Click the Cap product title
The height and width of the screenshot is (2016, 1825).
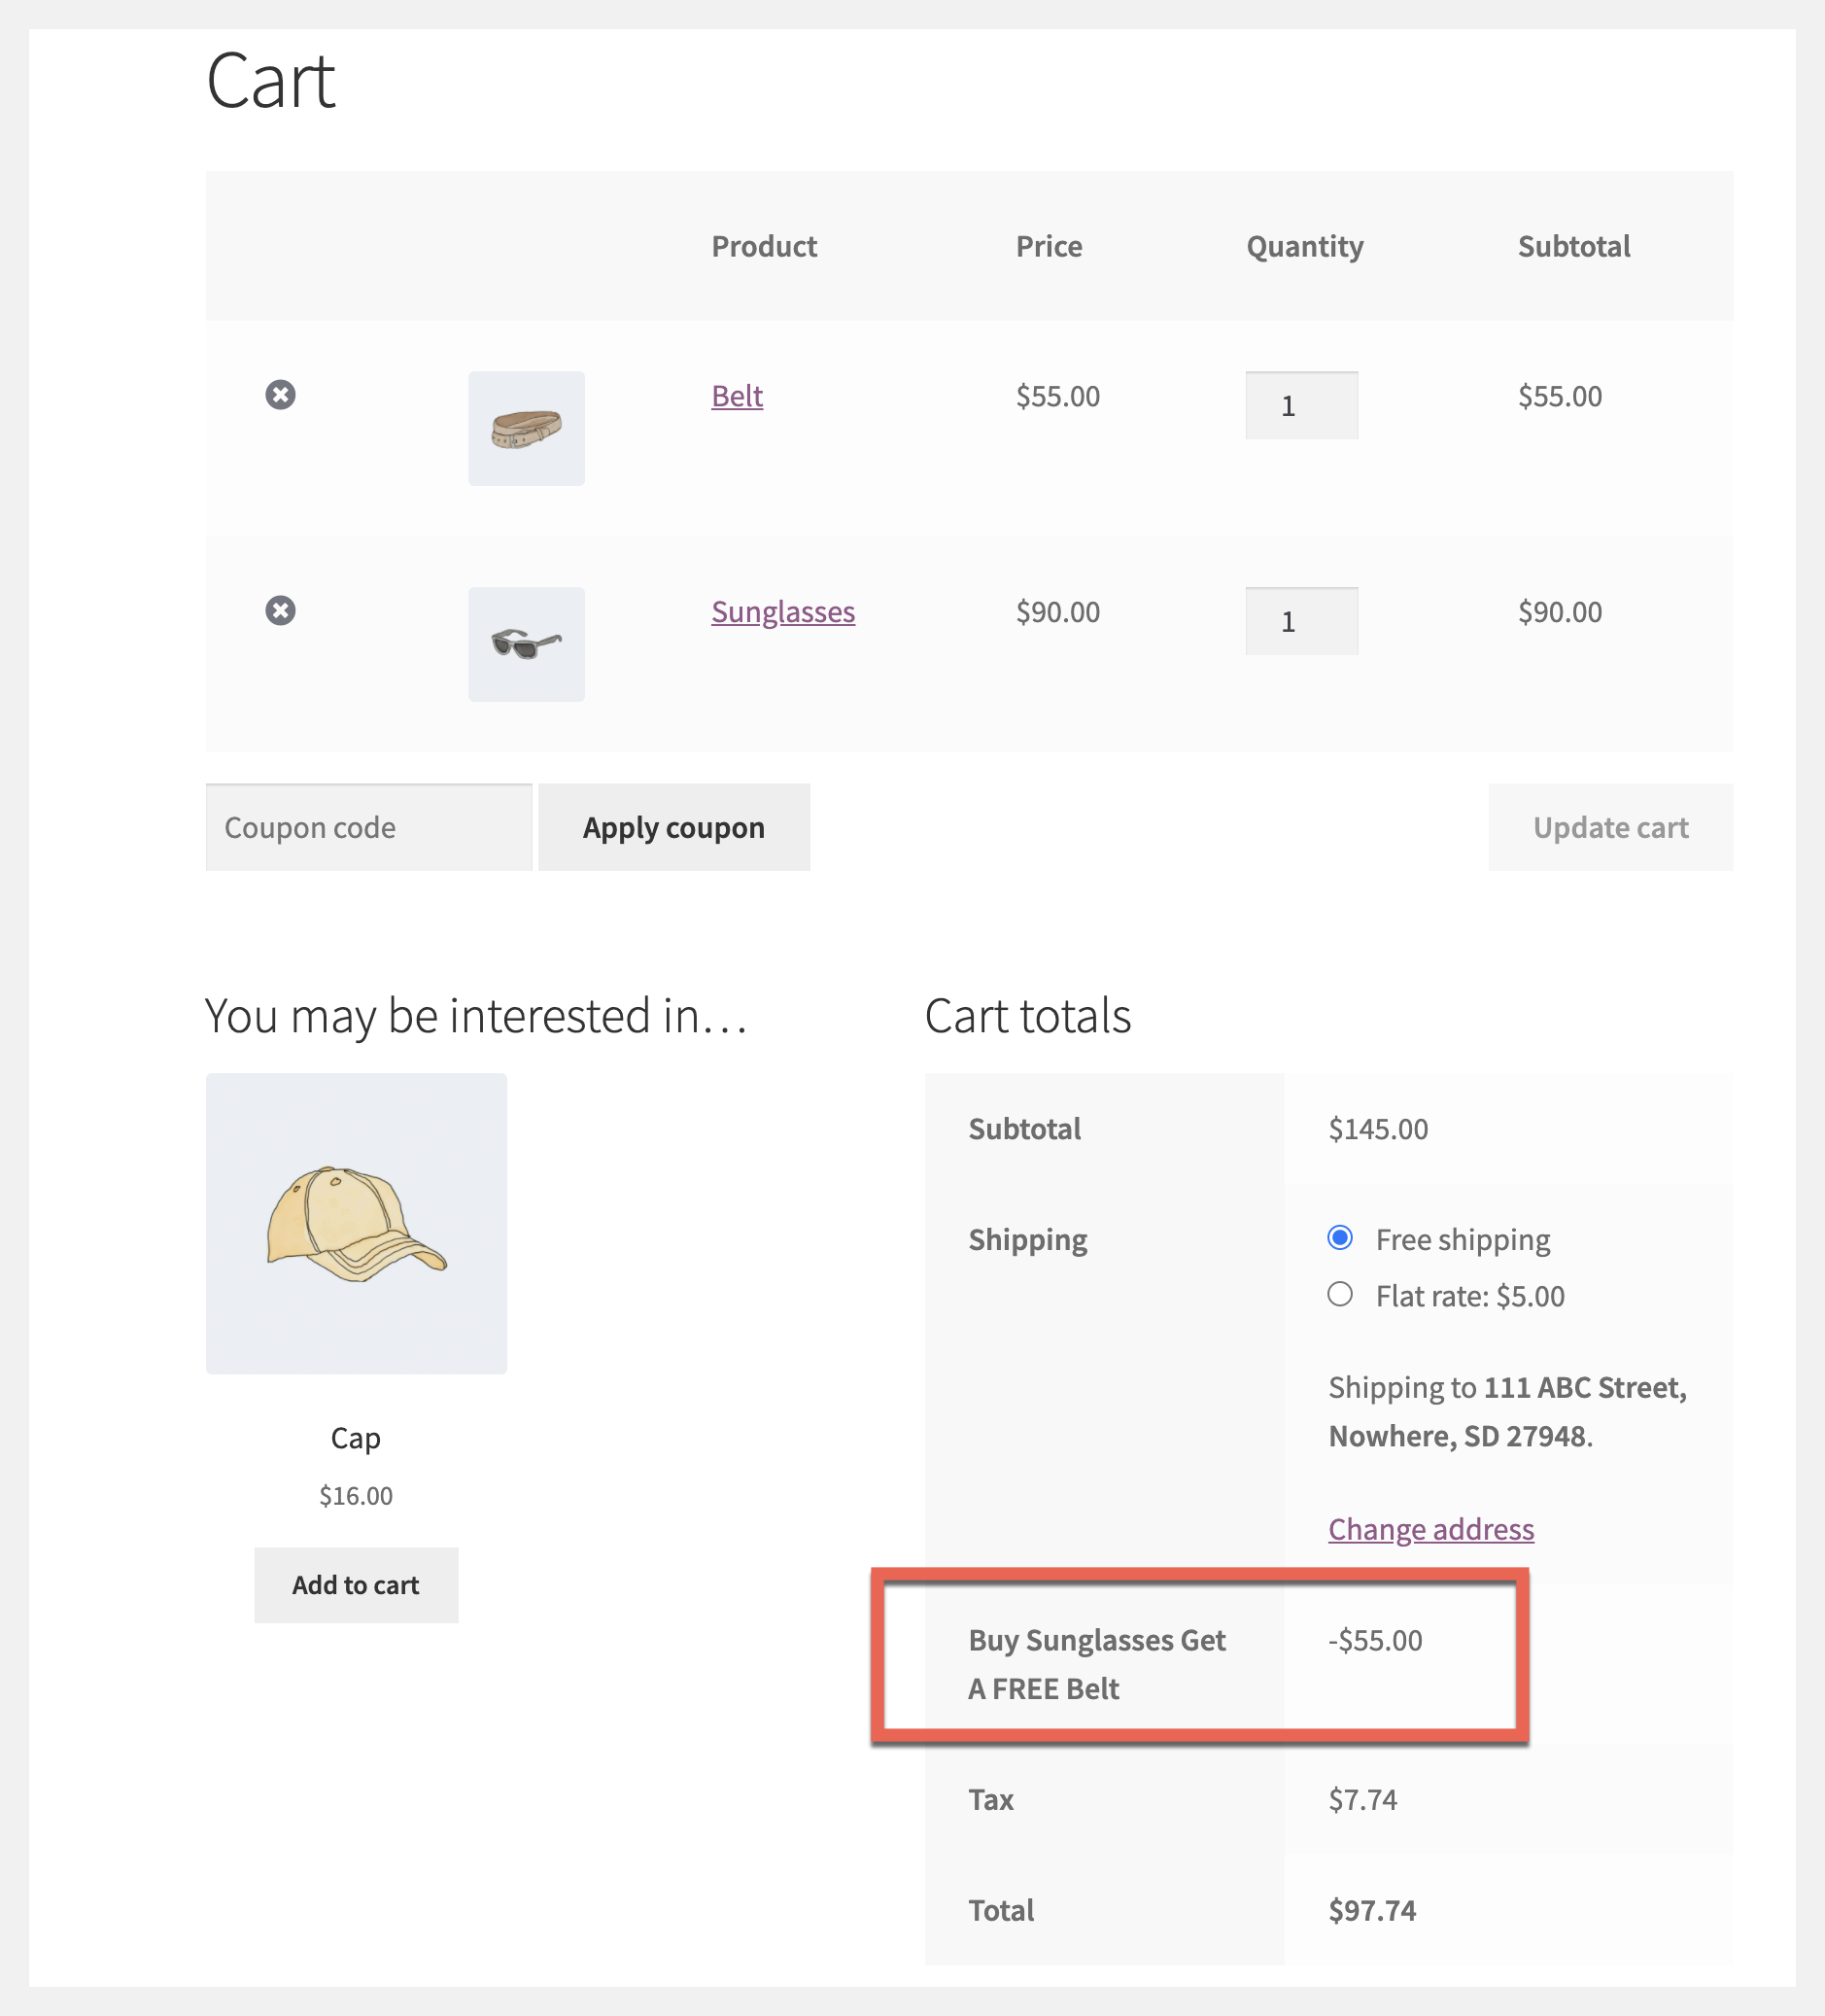pos(356,1438)
